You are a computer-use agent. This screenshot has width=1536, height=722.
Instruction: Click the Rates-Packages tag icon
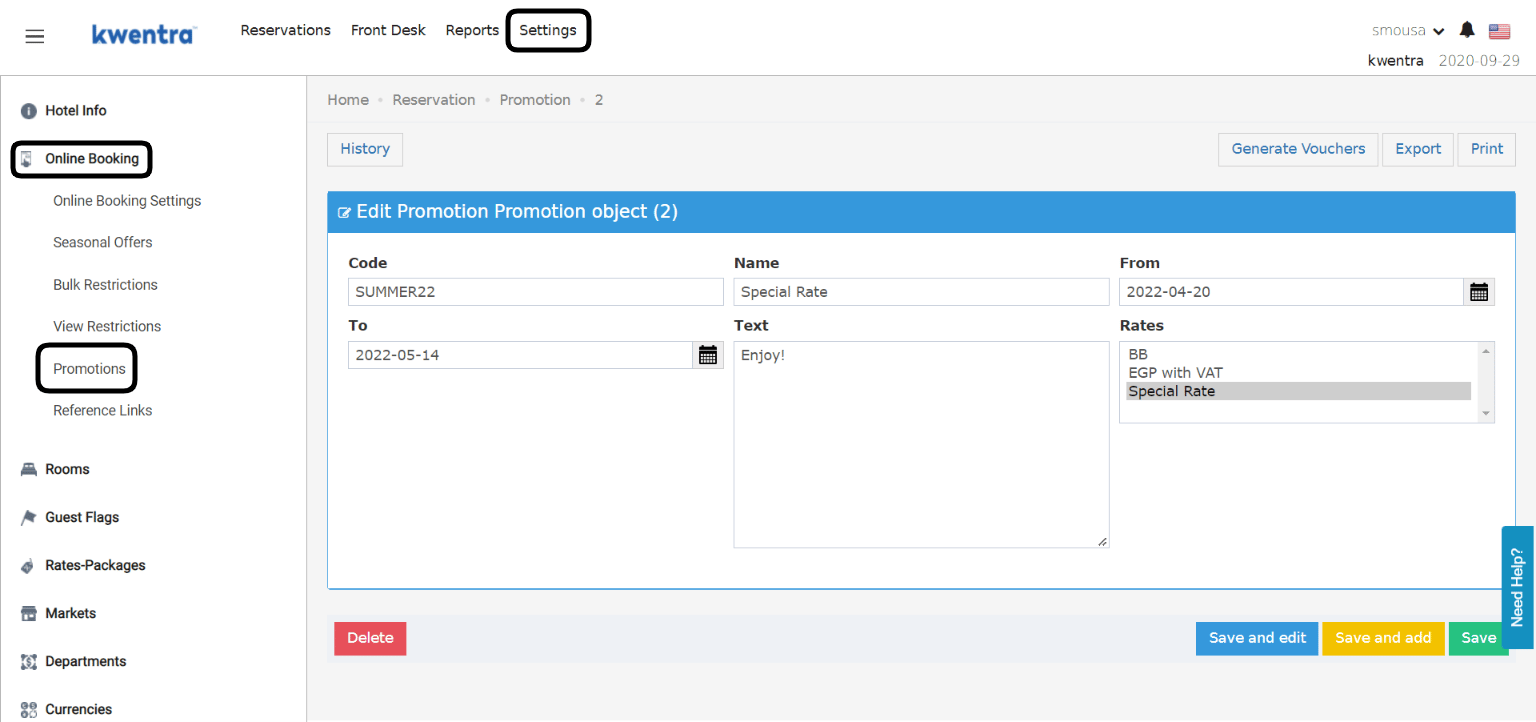point(28,566)
